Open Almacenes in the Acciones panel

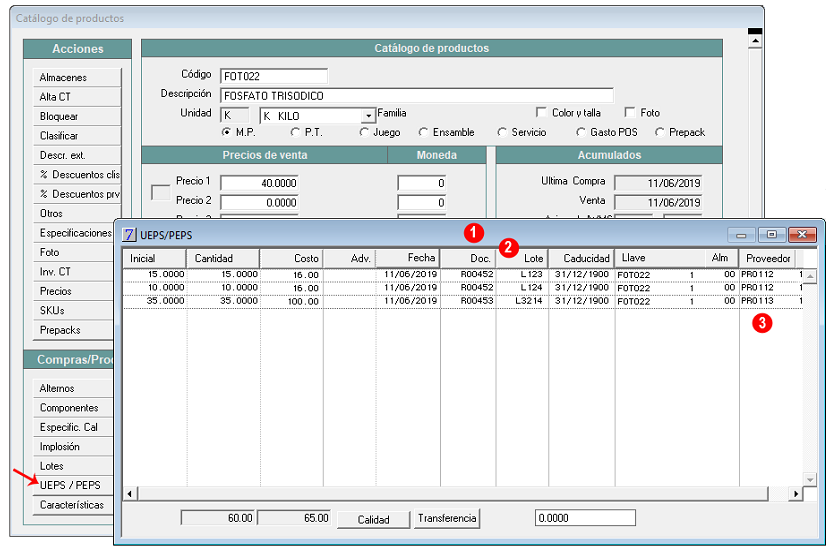tap(77, 77)
